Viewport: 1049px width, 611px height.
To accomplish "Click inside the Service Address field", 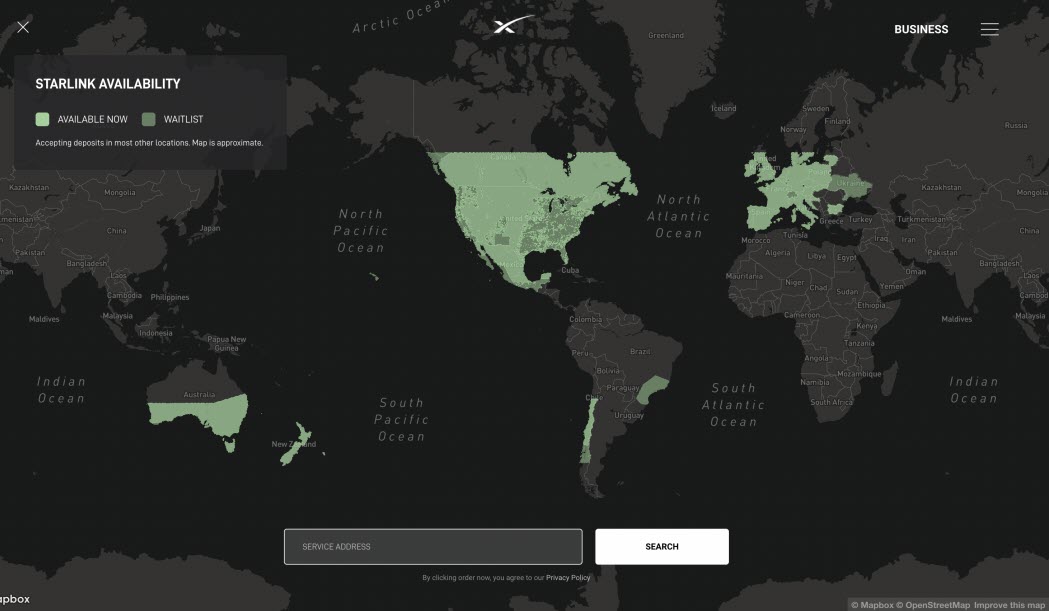I will [x=433, y=547].
